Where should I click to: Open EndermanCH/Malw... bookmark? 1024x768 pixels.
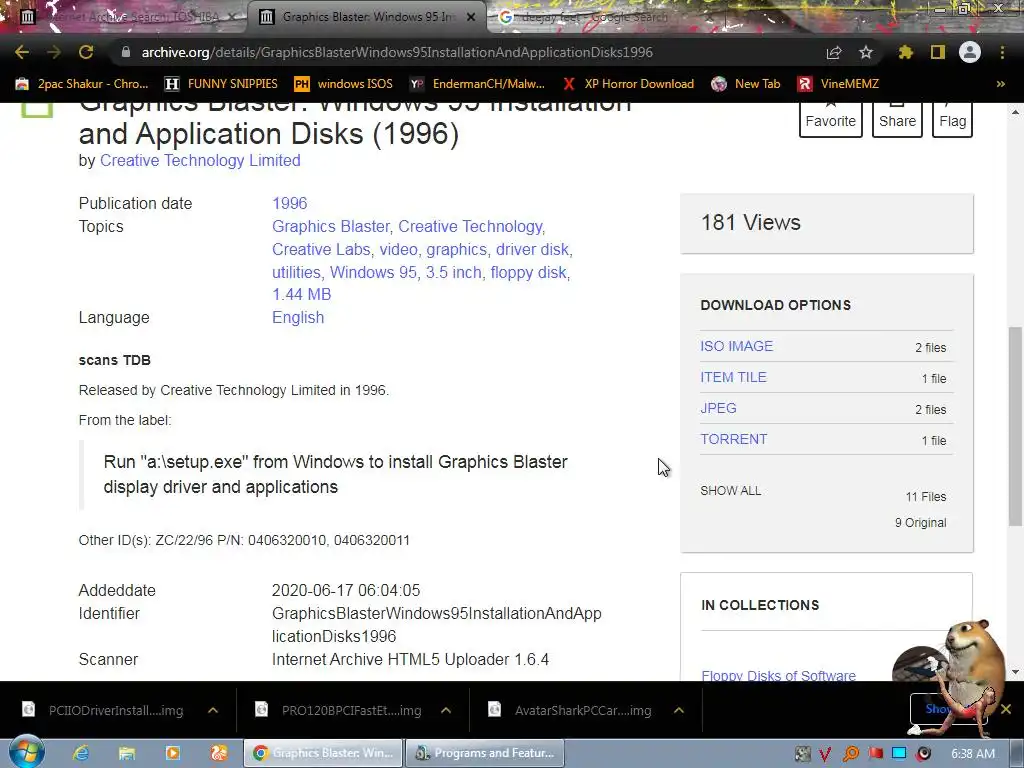pyautogui.click(x=477, y=84)
